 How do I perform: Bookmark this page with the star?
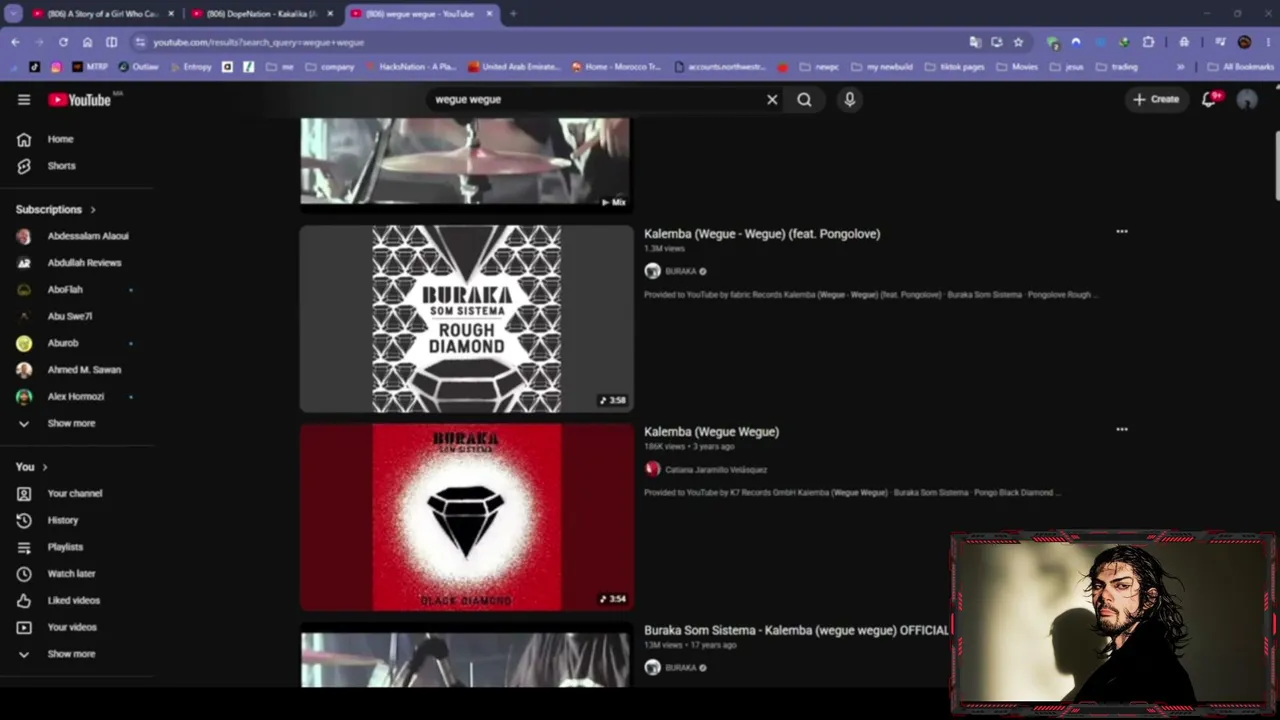point(1018,42)
